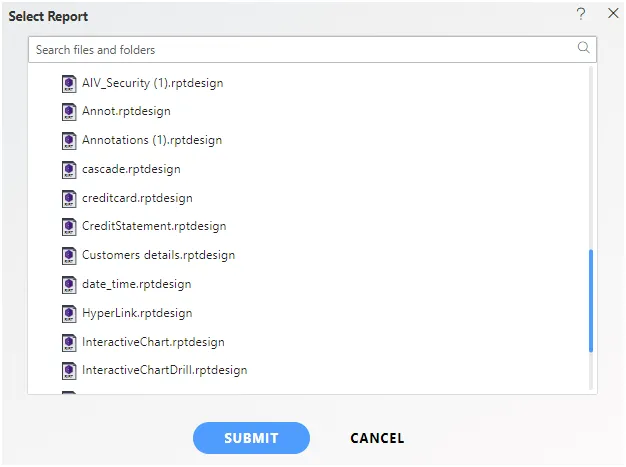Screen dimensions: 626x467
Task: Pick the Customers details.rptdesign report
Action: (x=158, y=255)
